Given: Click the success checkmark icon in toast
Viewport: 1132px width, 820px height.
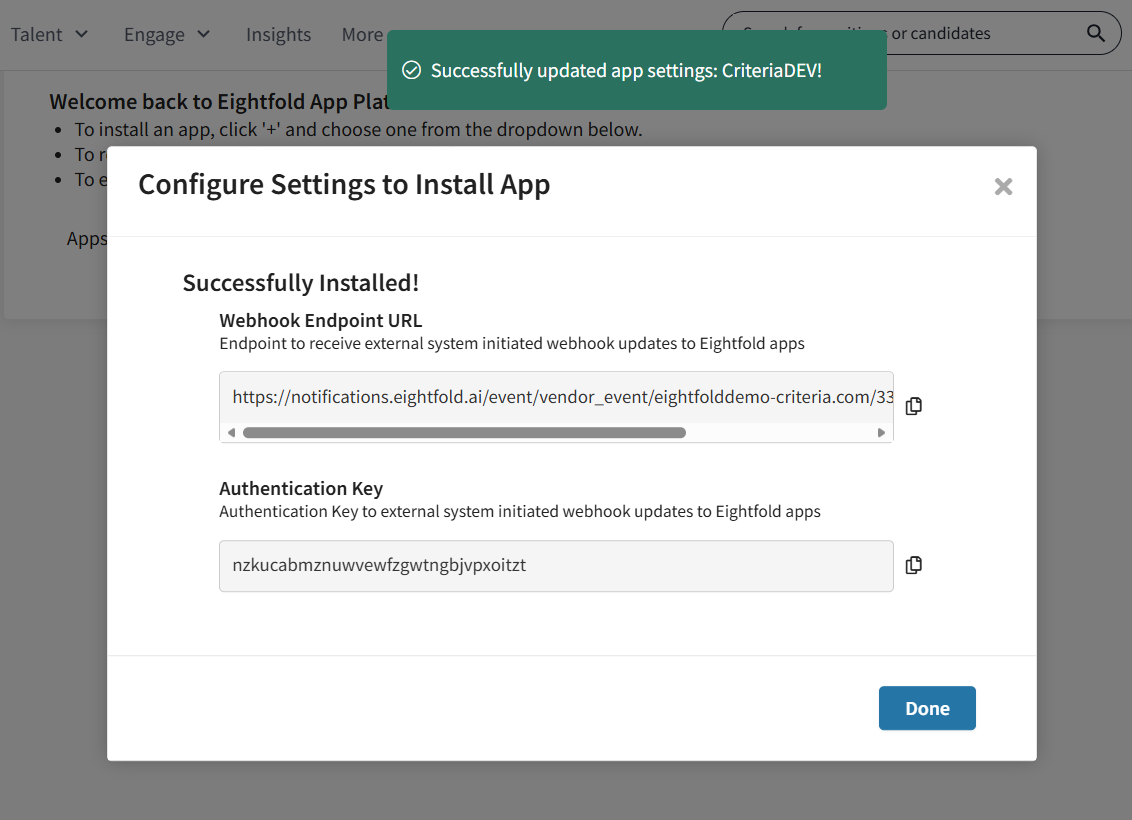Looking at the screenshot, I should point(410,70).
